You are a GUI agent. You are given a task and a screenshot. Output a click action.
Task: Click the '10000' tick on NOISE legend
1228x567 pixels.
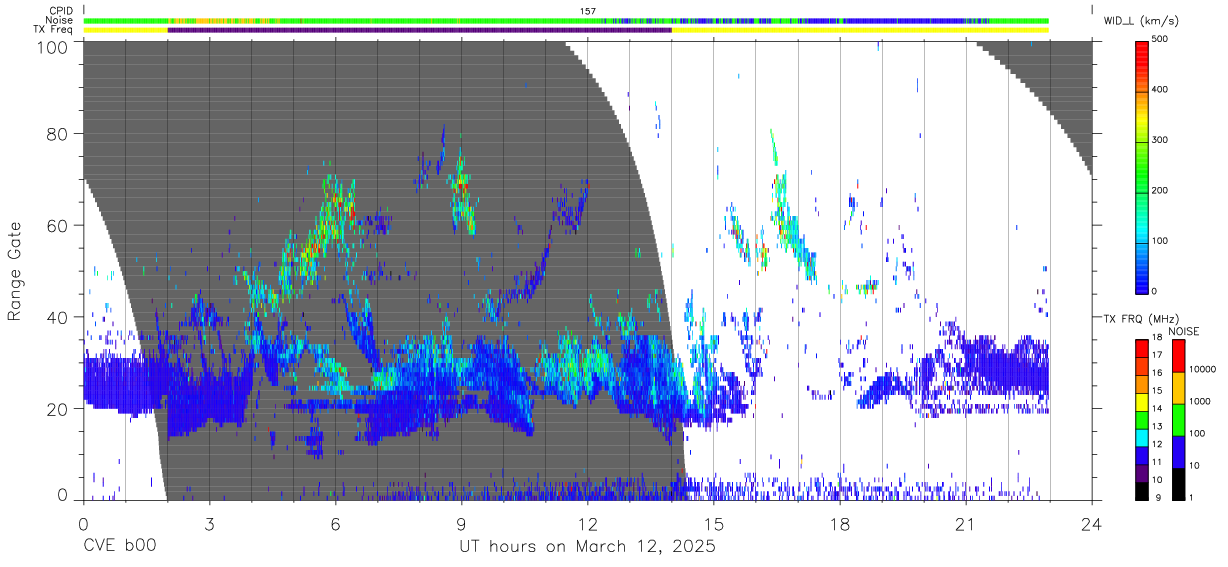tap(1203, 369)
